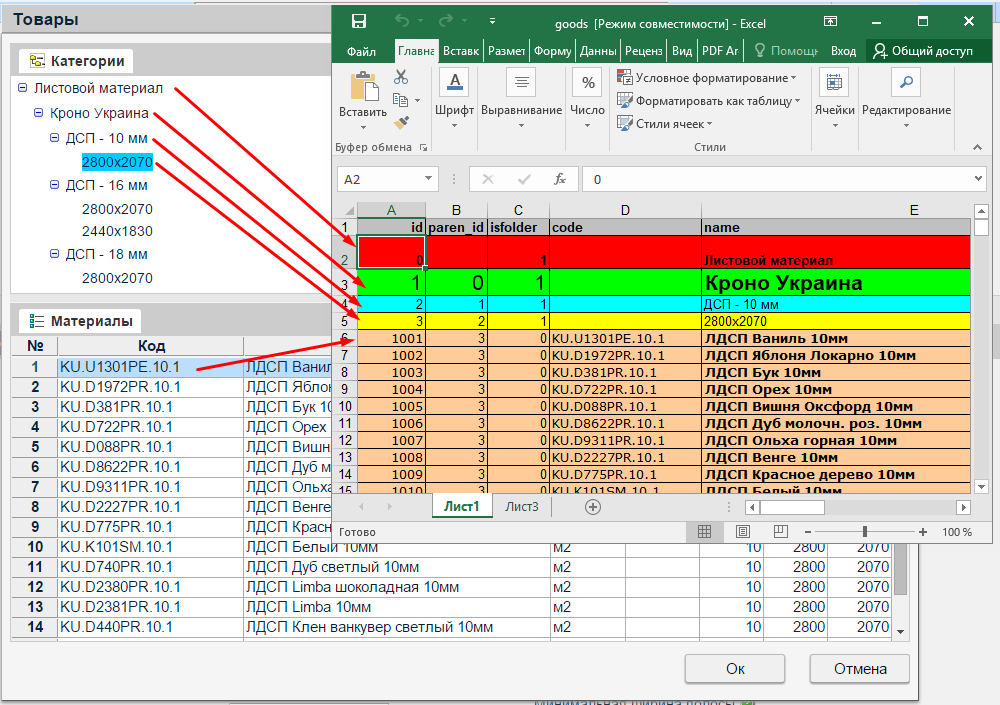1000x705 pixels.
Task: Open the Шрифт font group icon
Action: [x=454, y=83]
